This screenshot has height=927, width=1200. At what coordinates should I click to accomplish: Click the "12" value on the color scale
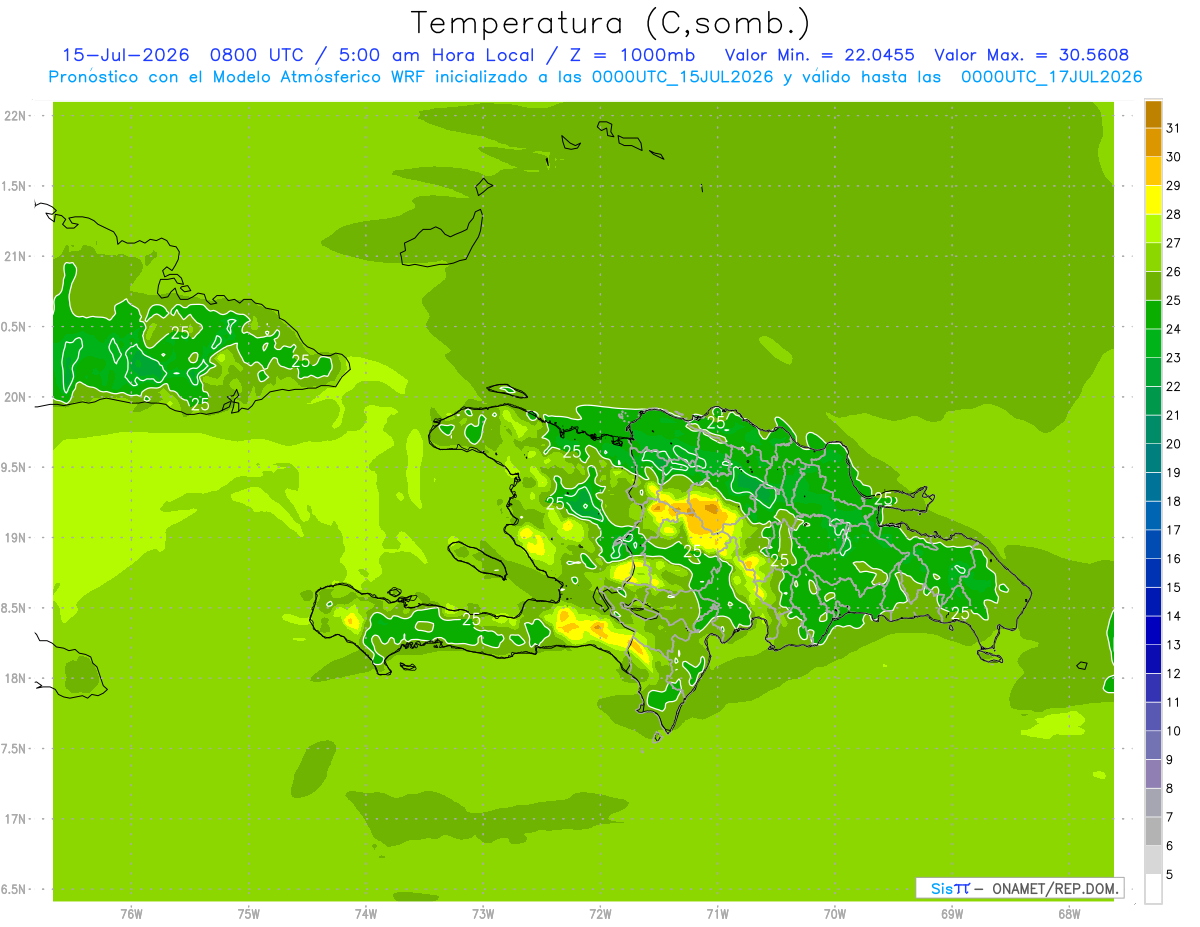pos(1174,674)
